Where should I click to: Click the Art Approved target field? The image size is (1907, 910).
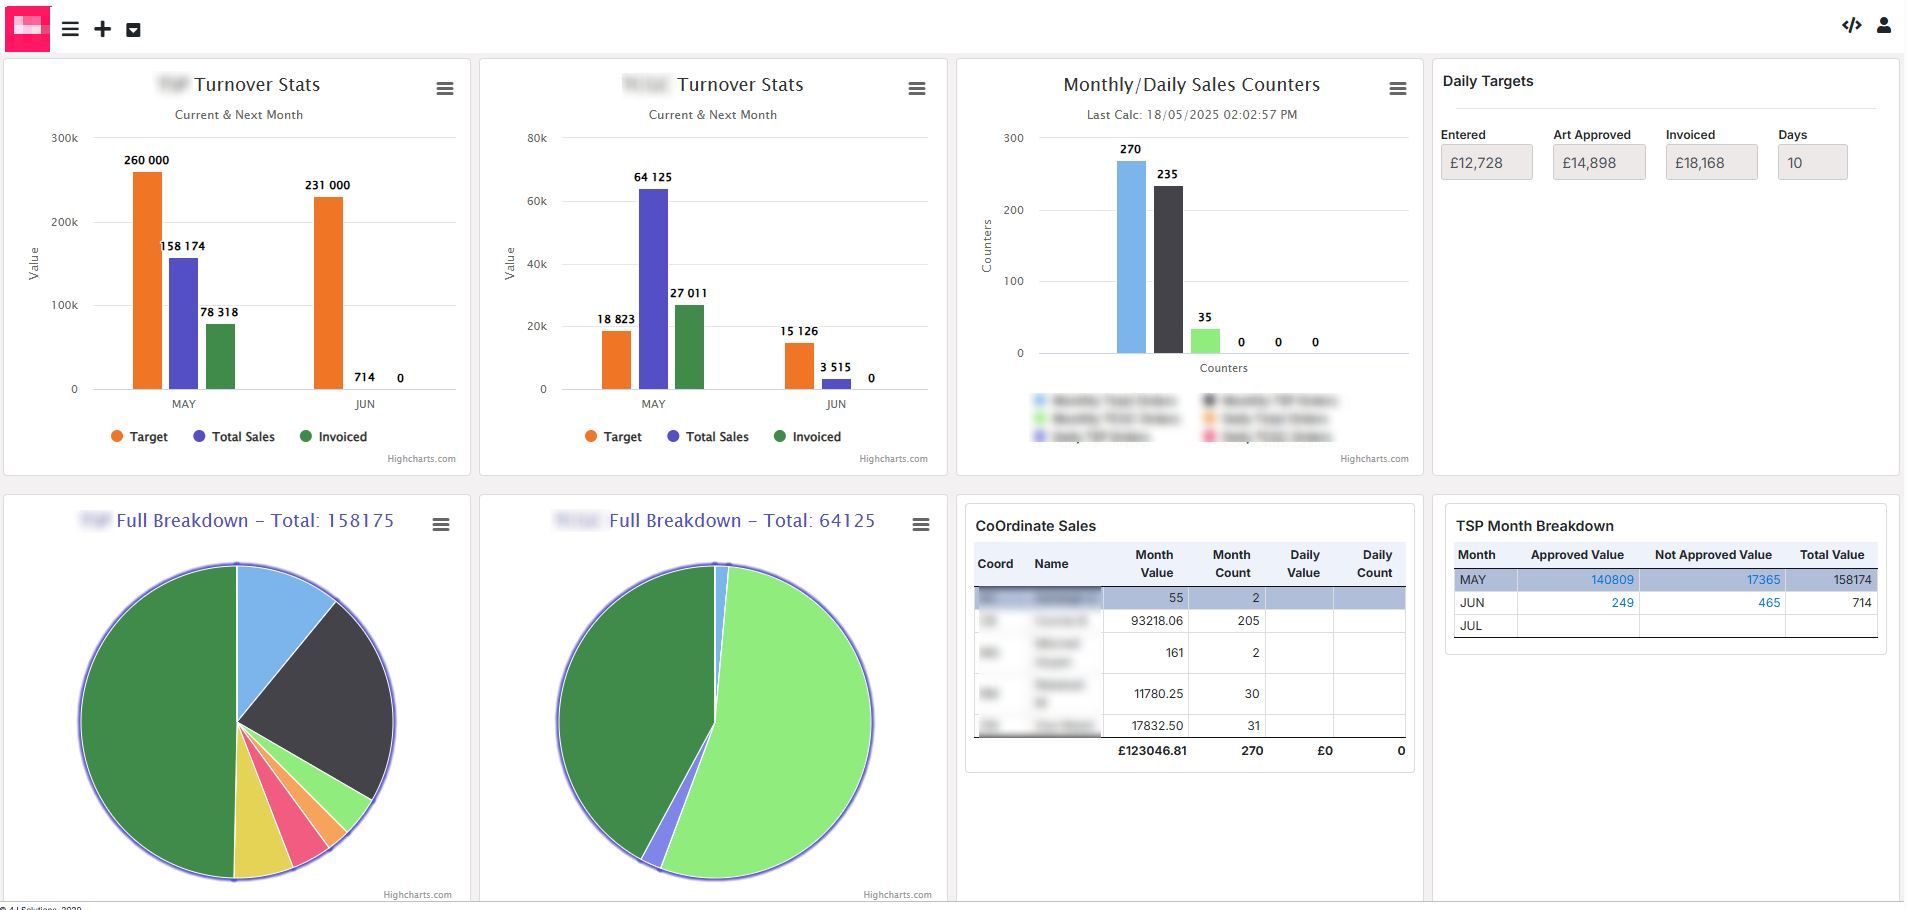coord(1598,163)
